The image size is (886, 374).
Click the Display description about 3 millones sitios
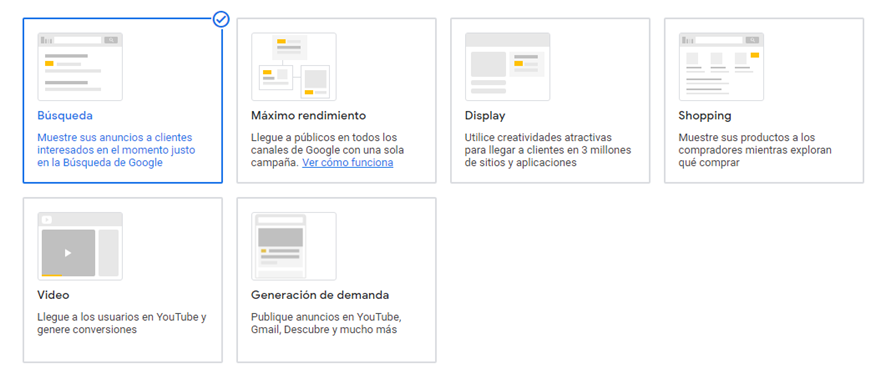click(548, 150)
